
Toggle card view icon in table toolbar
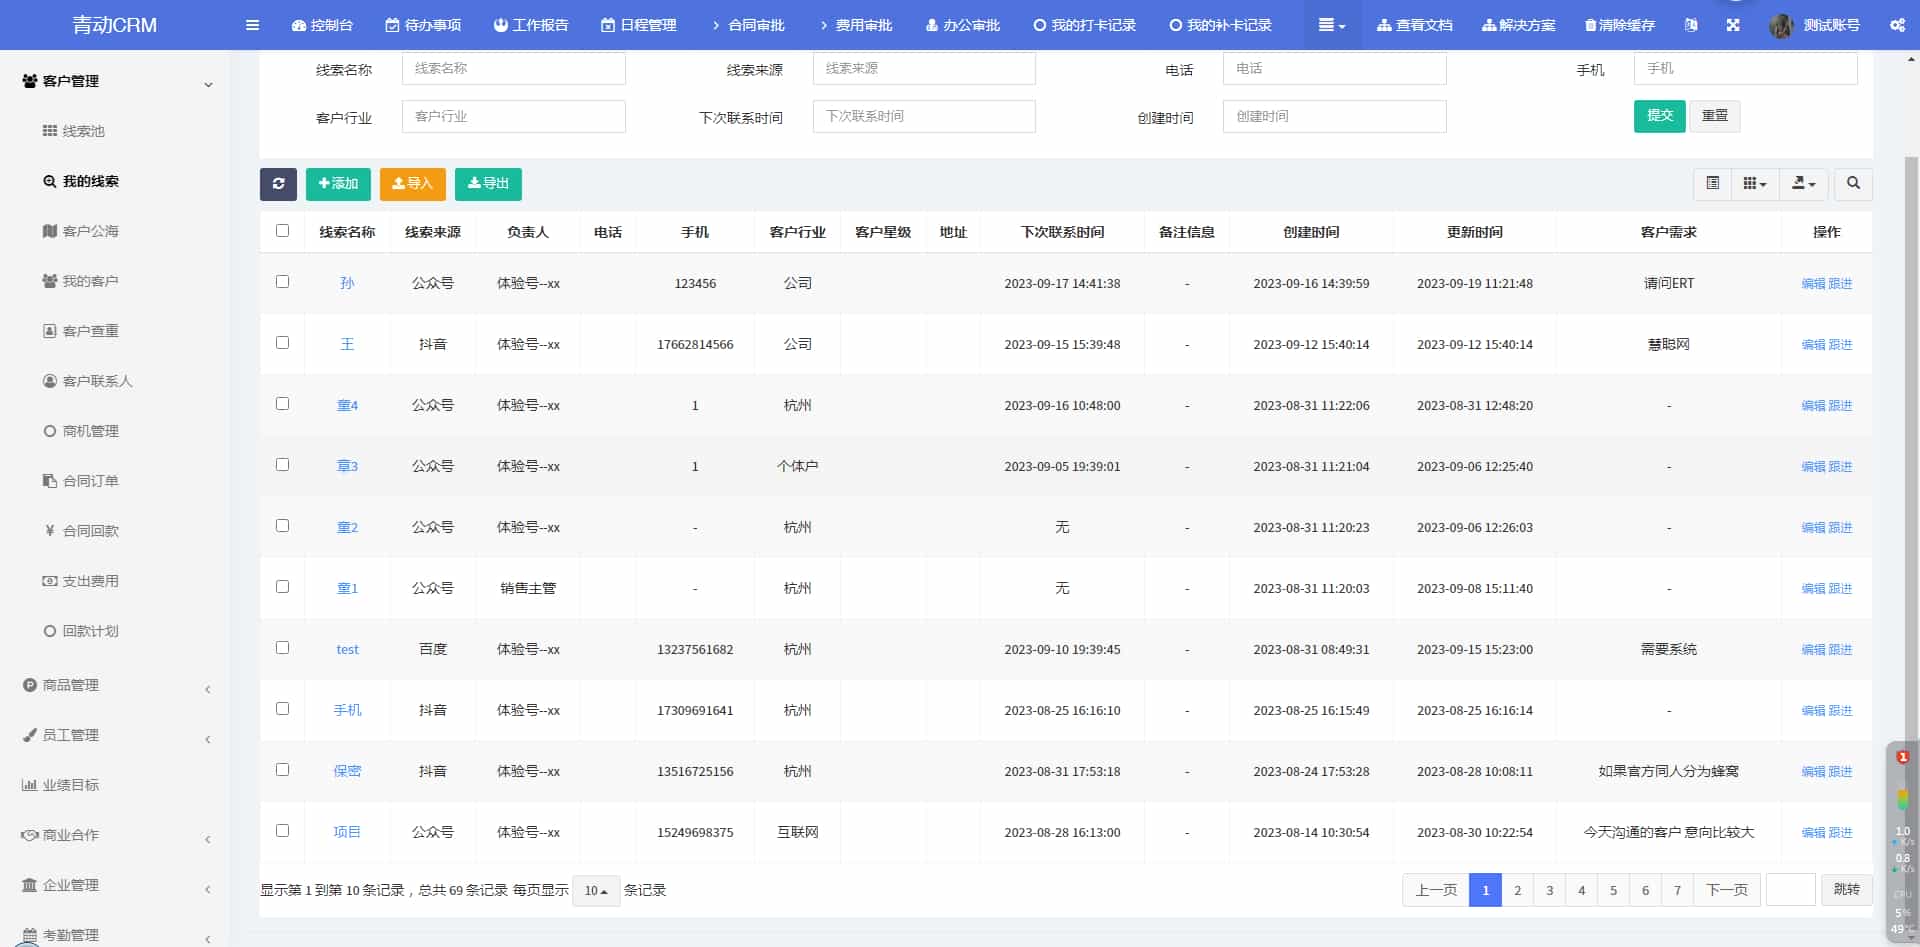pos(1712,184)
